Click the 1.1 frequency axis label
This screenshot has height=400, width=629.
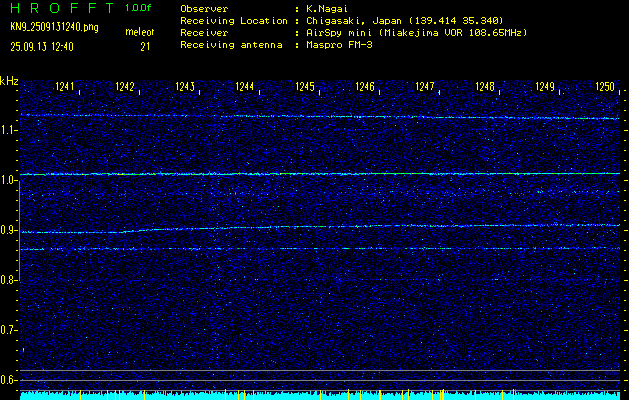pyautogui.click(x=8, y=130)
